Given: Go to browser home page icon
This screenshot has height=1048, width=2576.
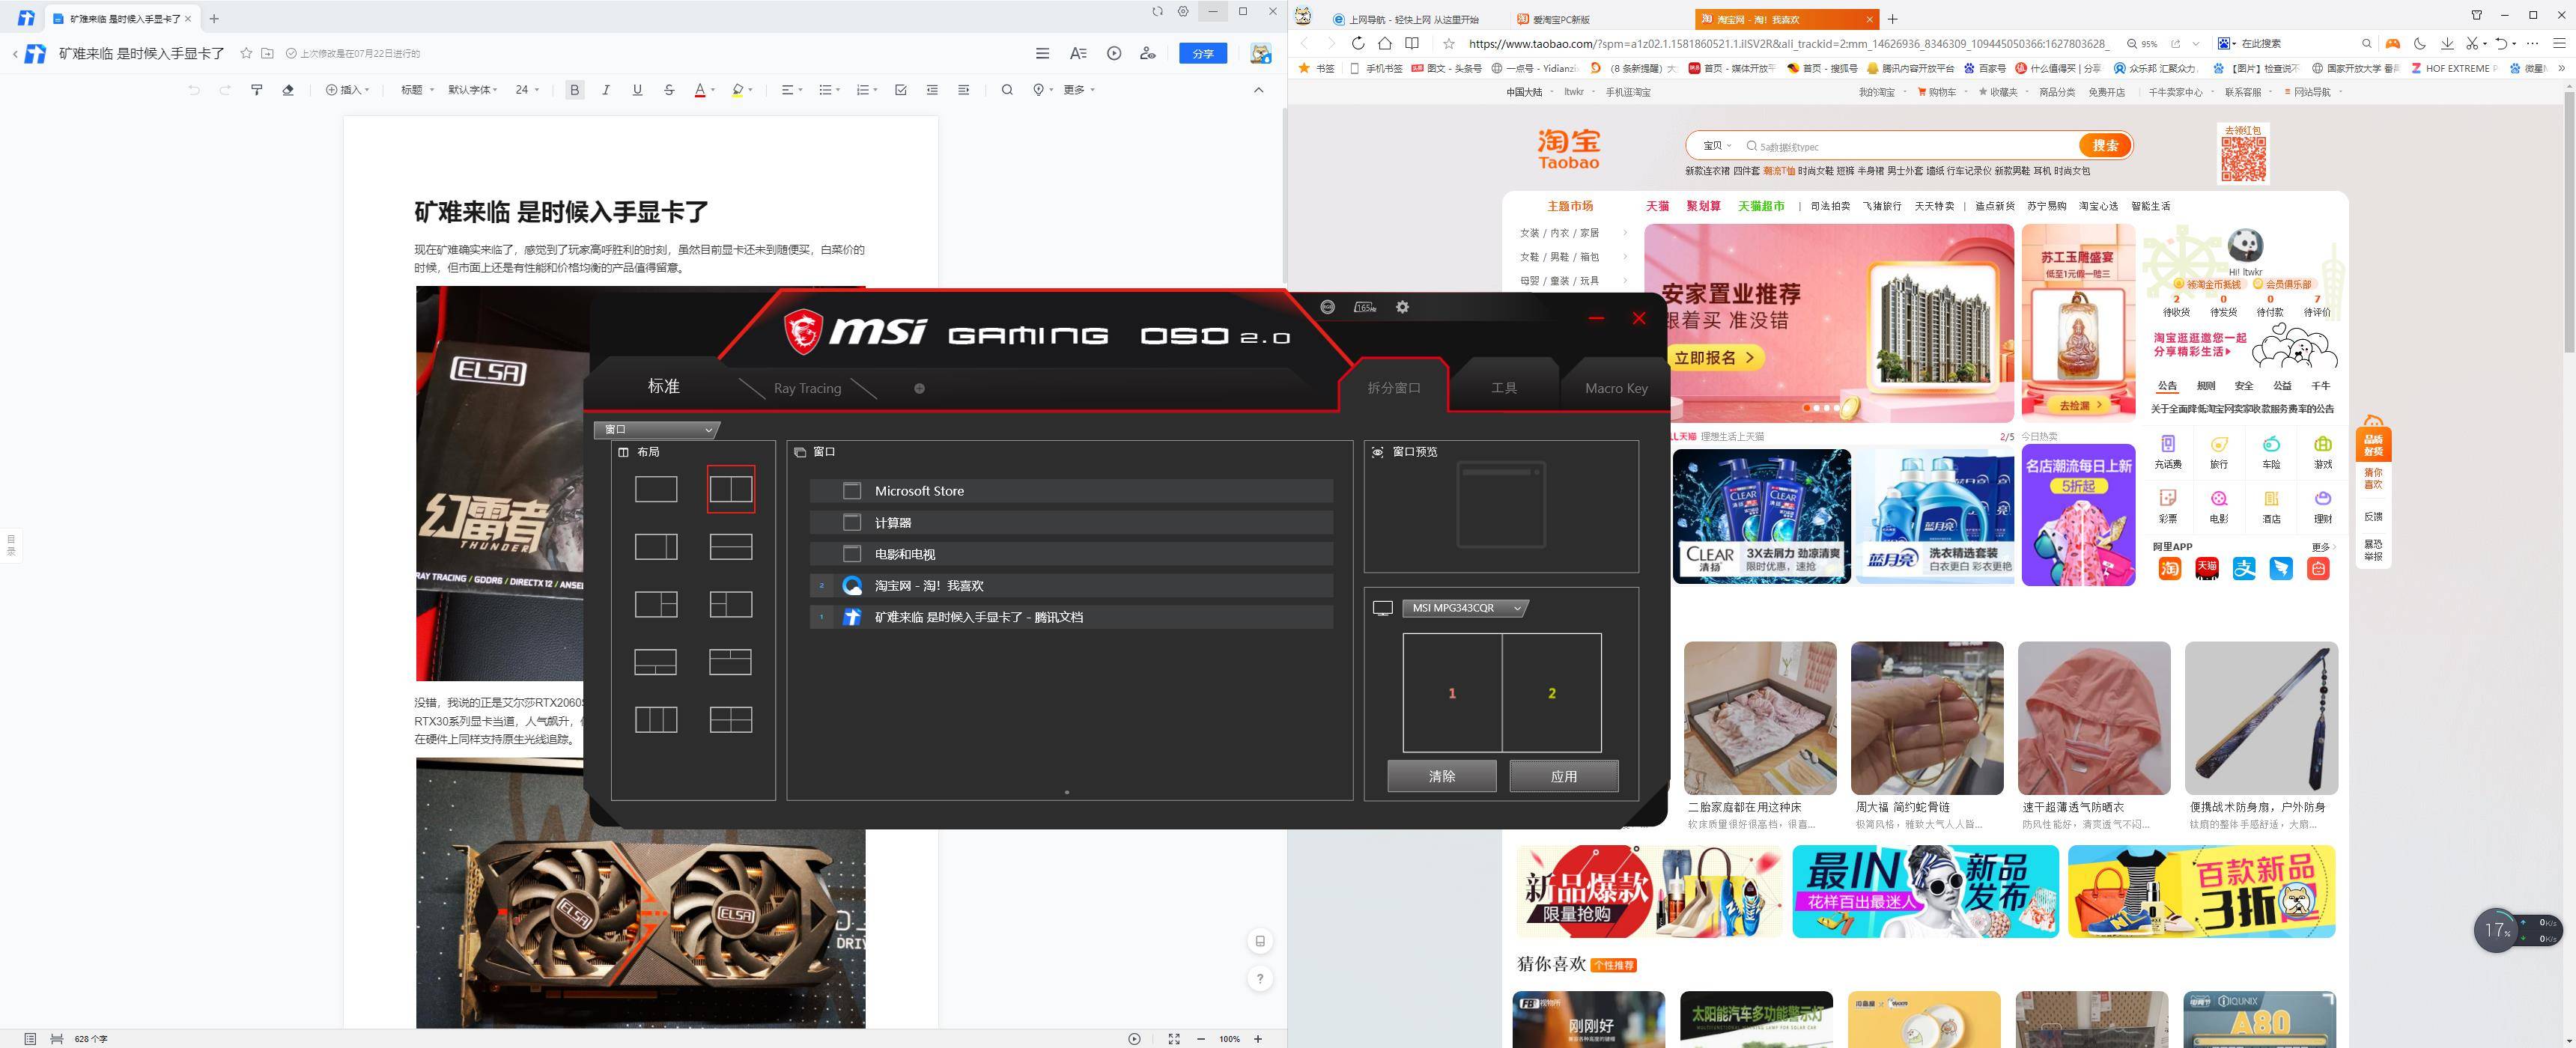Looking at the screenshot, I should pyautogui.click(x=1385, y=43).
